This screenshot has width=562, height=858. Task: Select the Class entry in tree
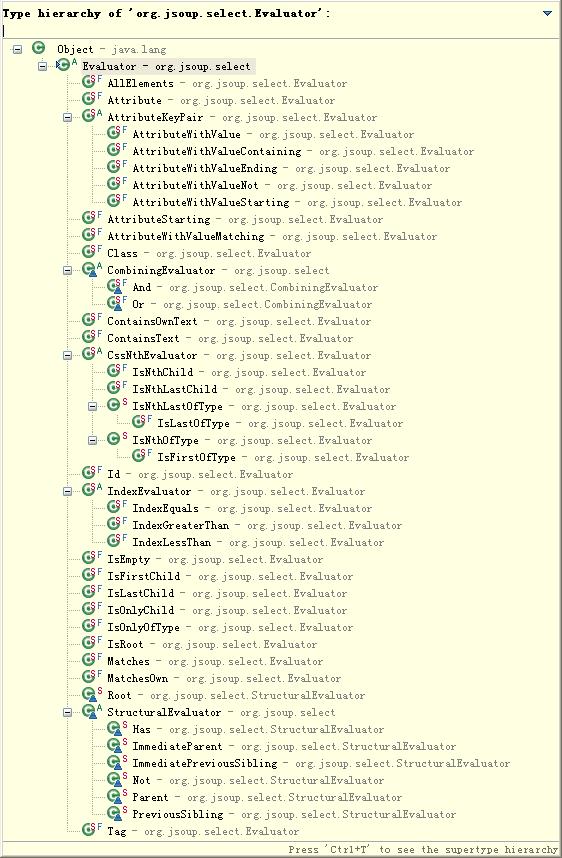209,253
